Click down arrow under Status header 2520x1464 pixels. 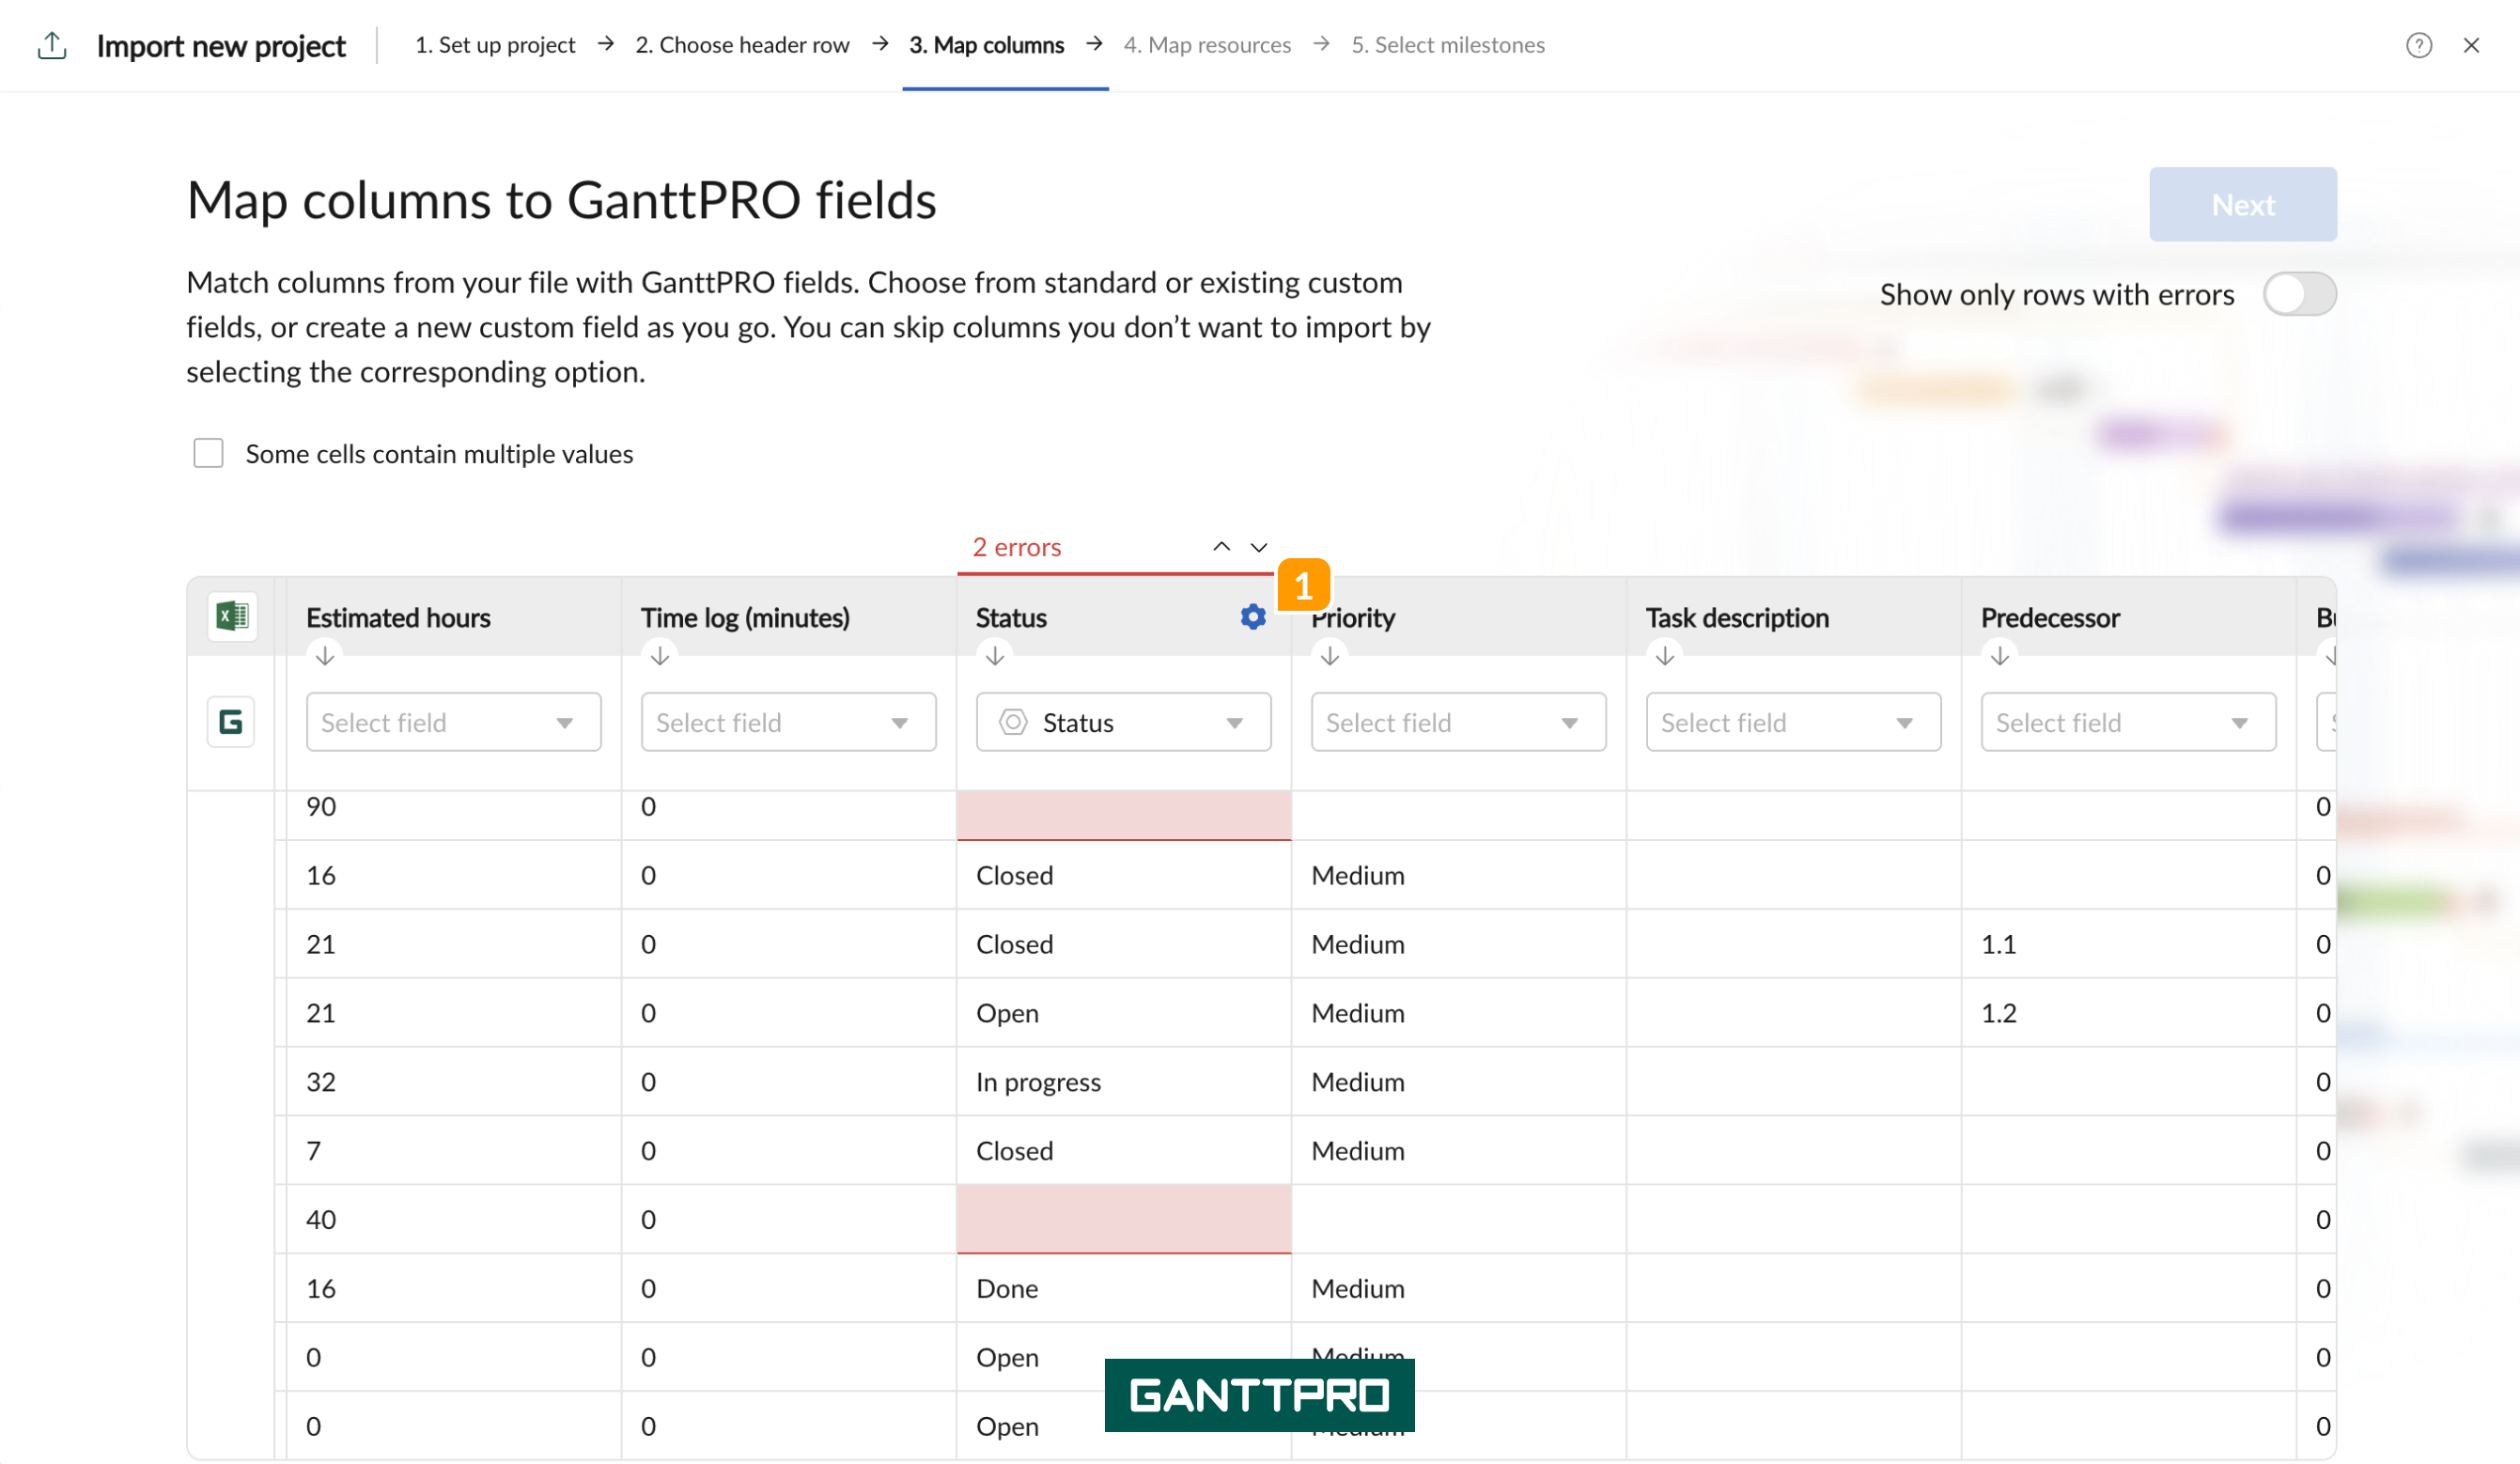click(x=995, y=657)
